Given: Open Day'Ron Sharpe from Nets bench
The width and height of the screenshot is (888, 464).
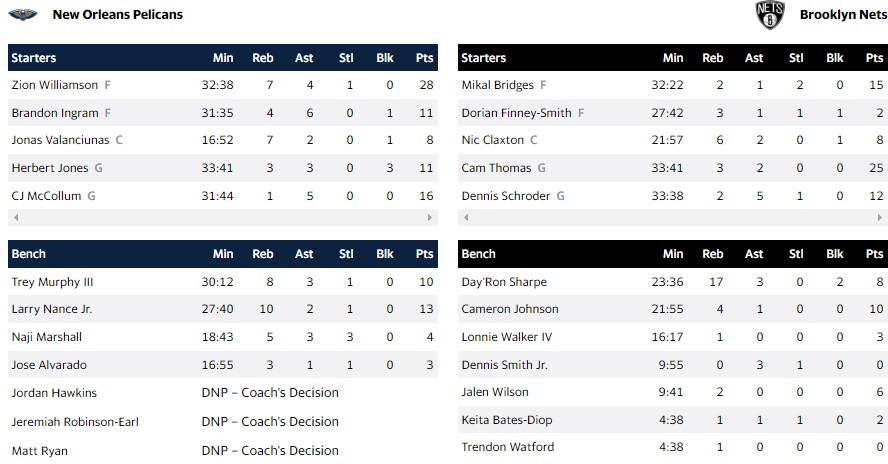Looking at the screenshot, I should (504, 282).
